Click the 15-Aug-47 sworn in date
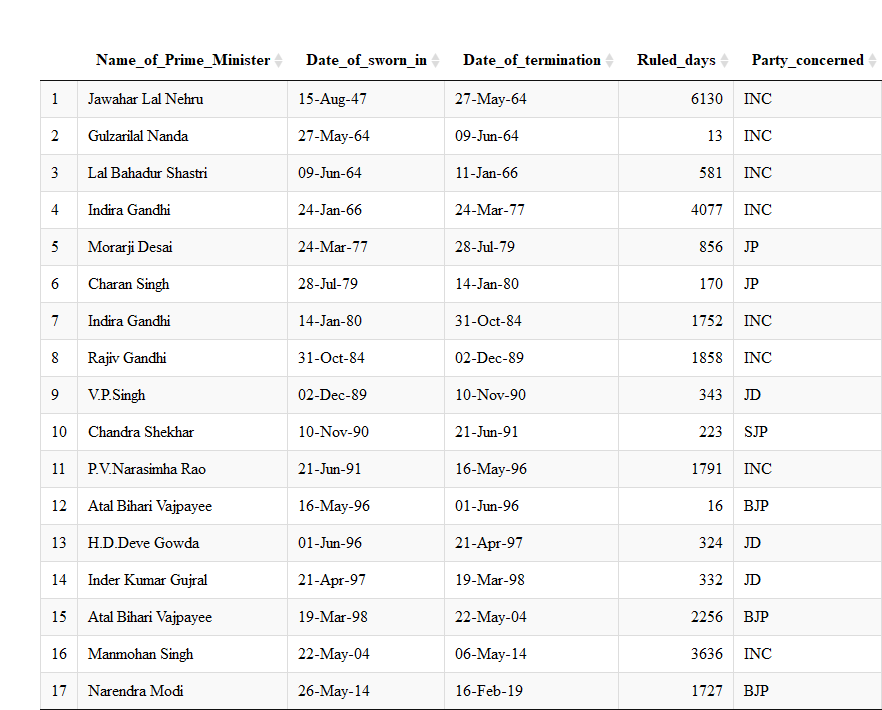The height and width of the screenshot is (710, 882). (330, 99)
